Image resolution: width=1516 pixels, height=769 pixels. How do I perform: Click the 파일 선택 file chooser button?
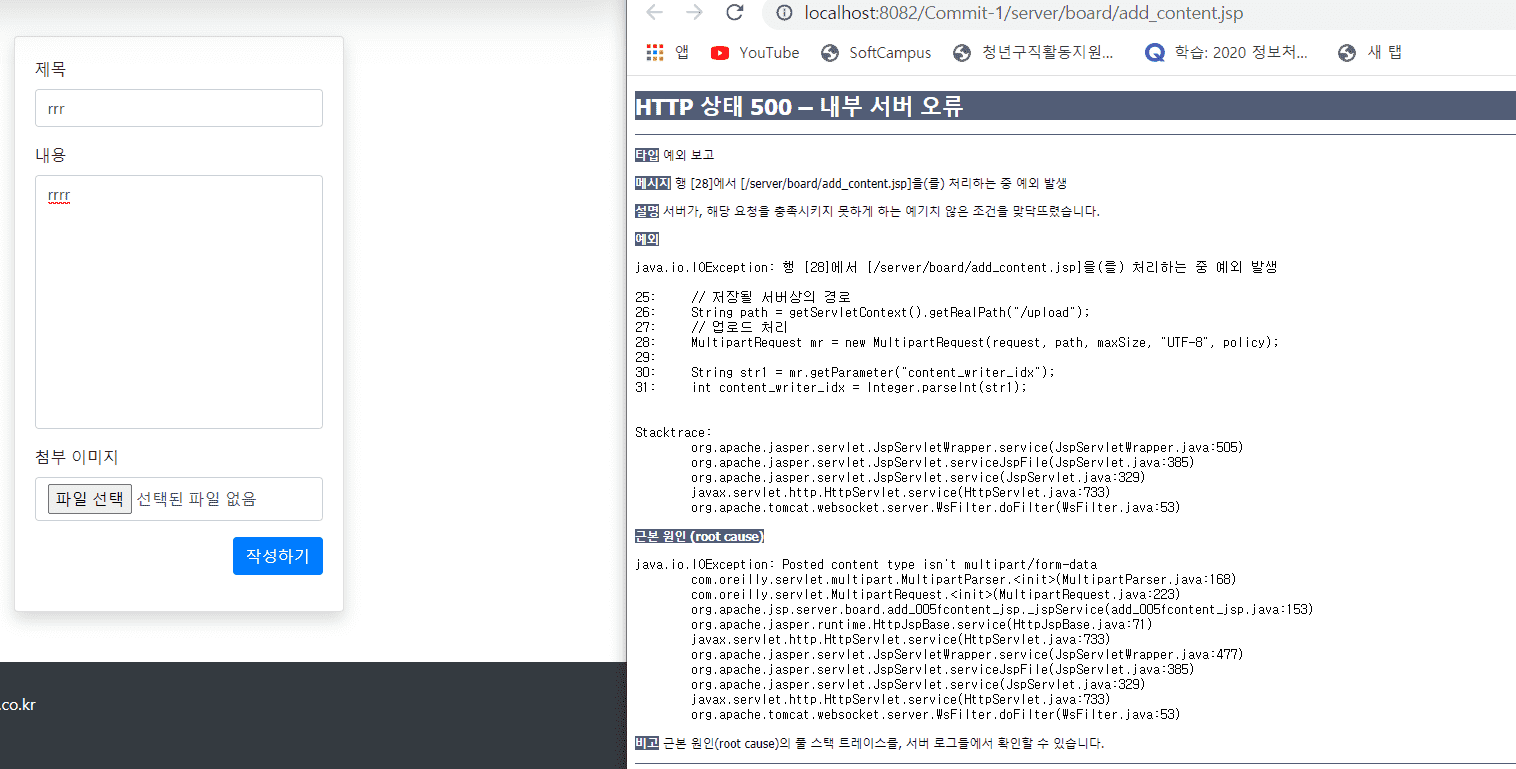click(x=90, y=499)
